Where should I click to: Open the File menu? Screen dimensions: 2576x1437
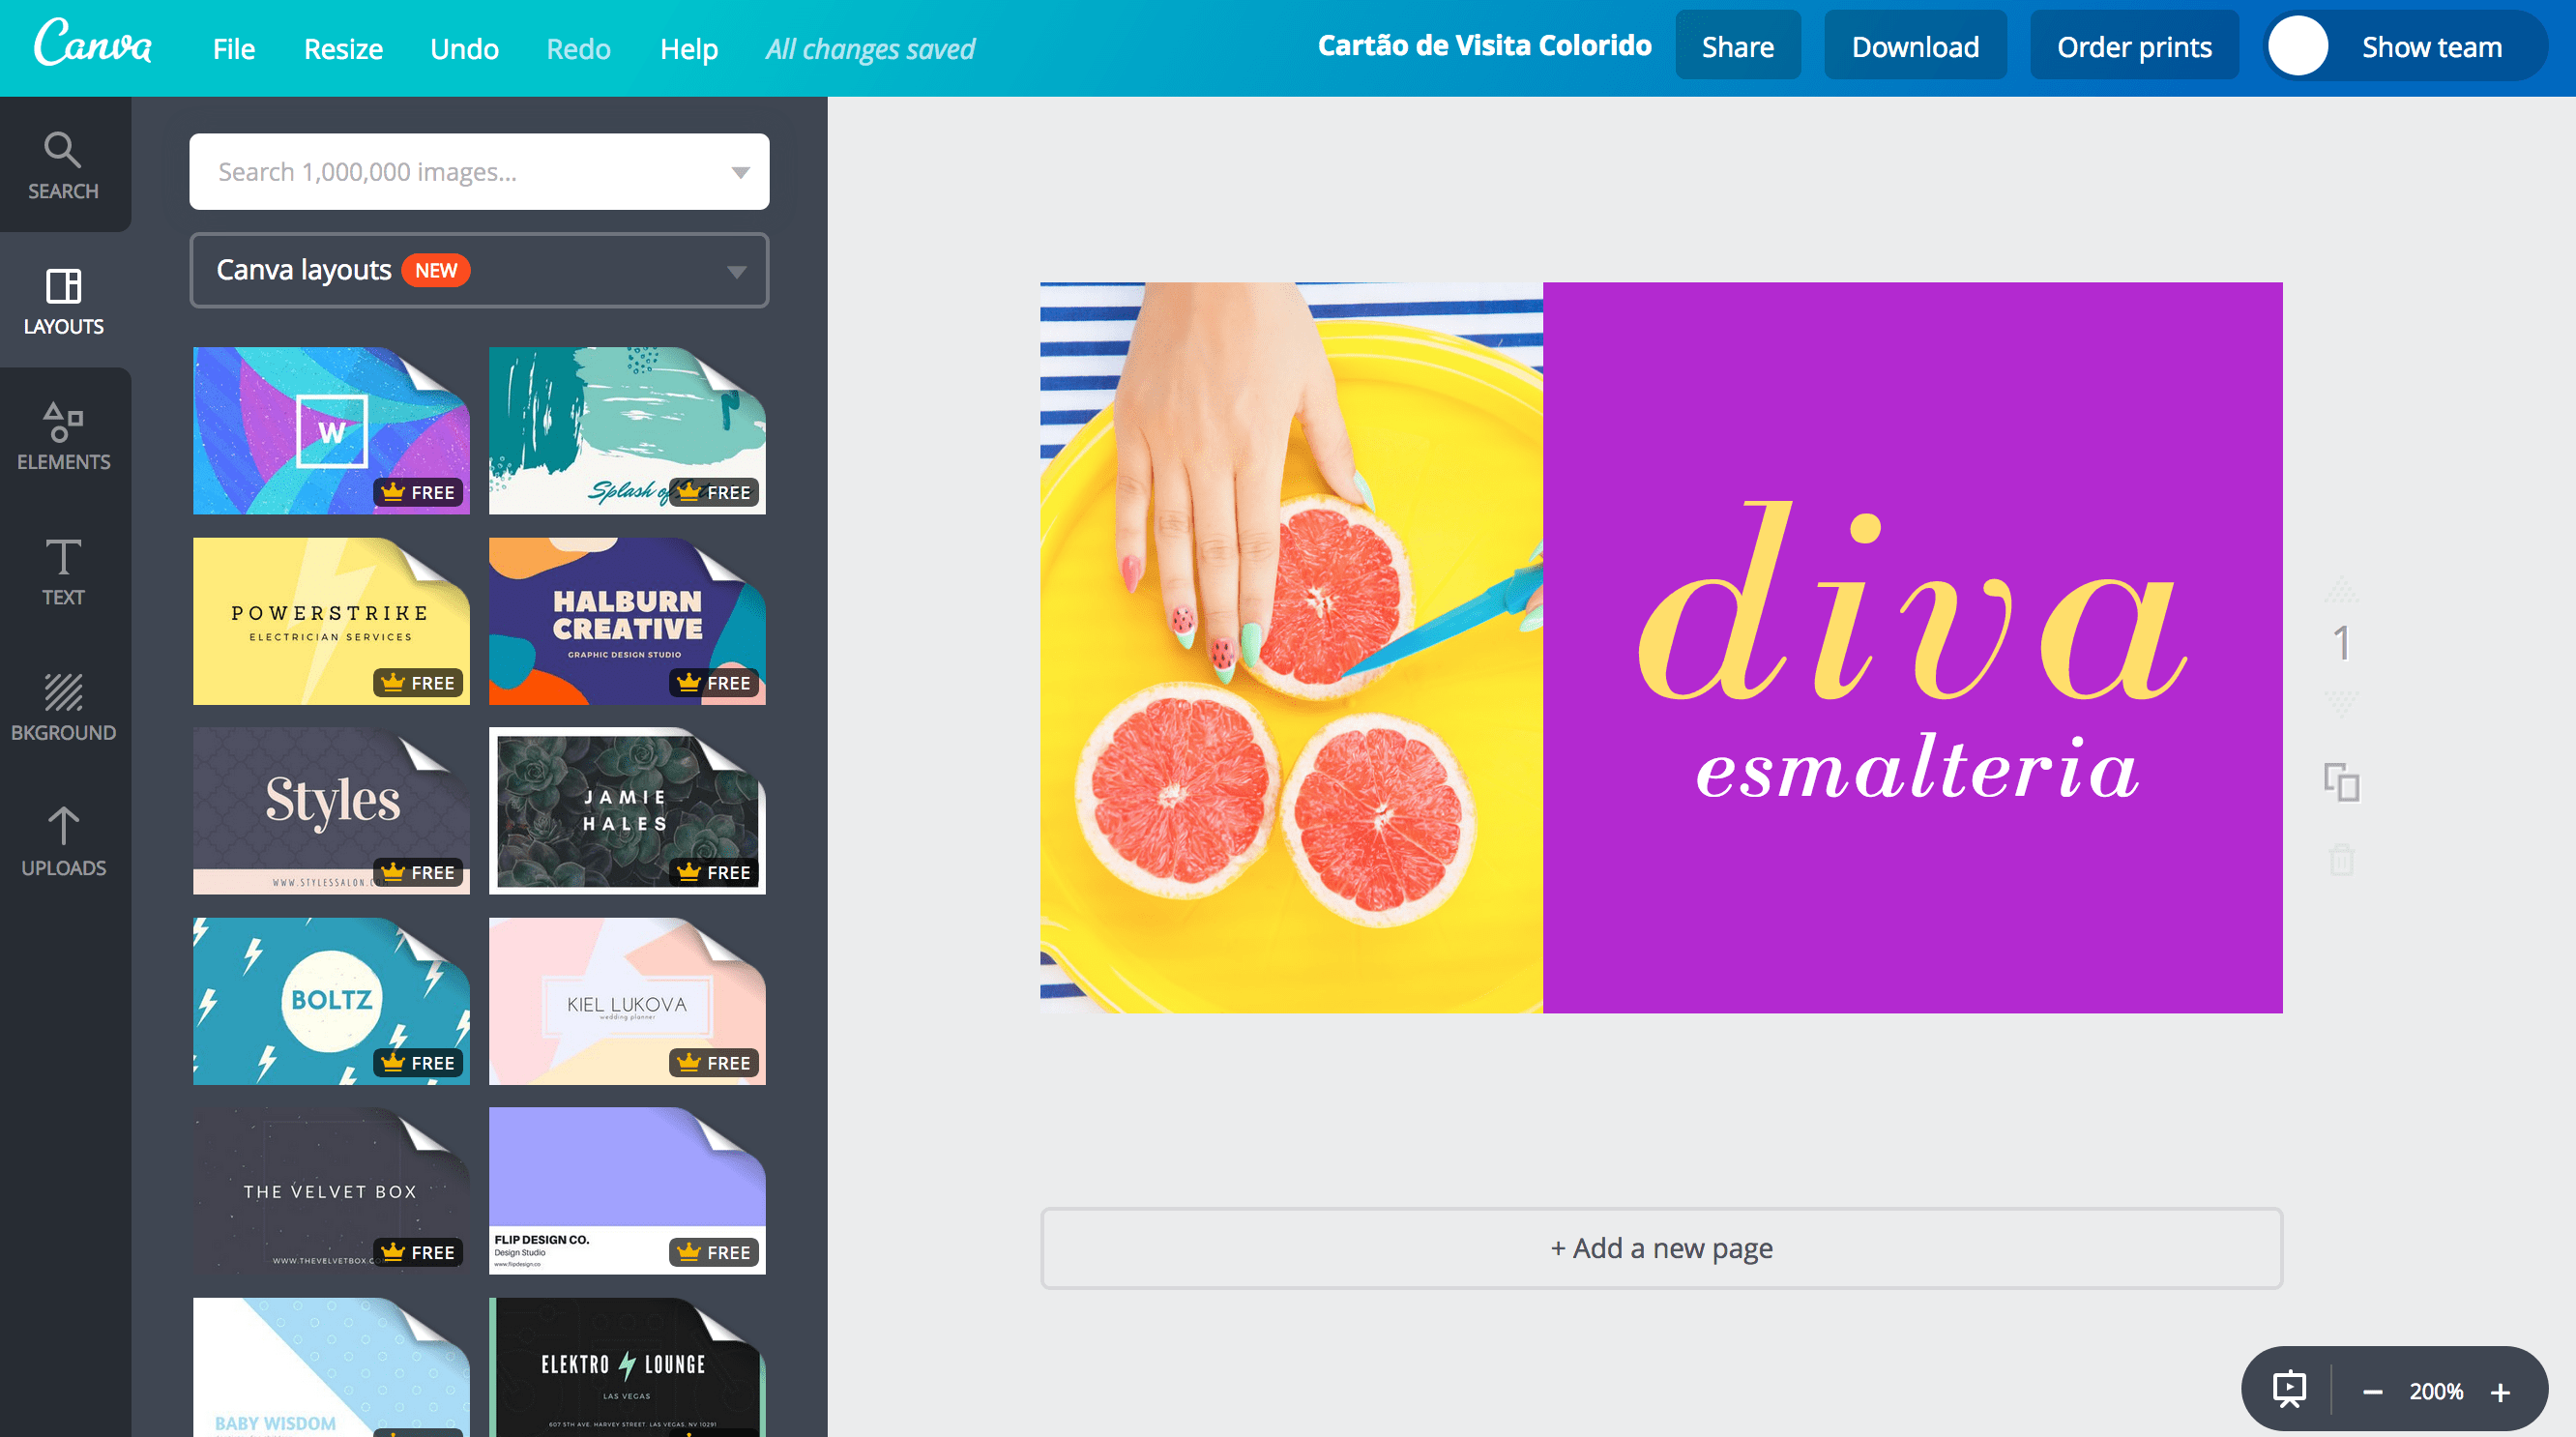(234, 48)
